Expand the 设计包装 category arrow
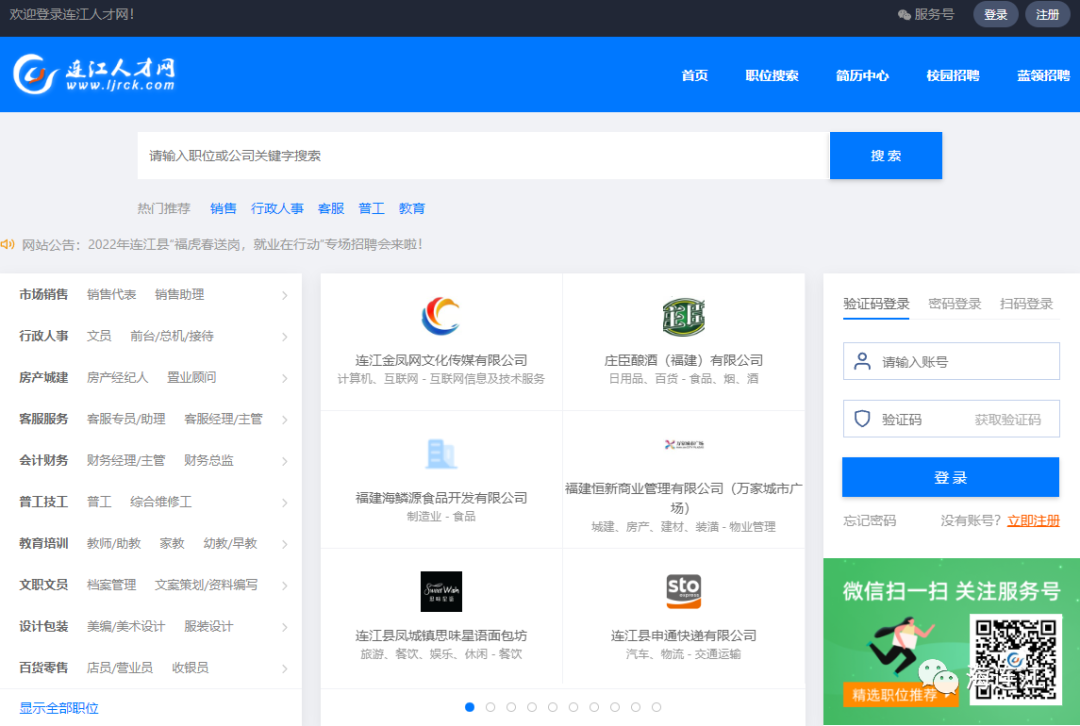1080x726 pixels. 284,627
